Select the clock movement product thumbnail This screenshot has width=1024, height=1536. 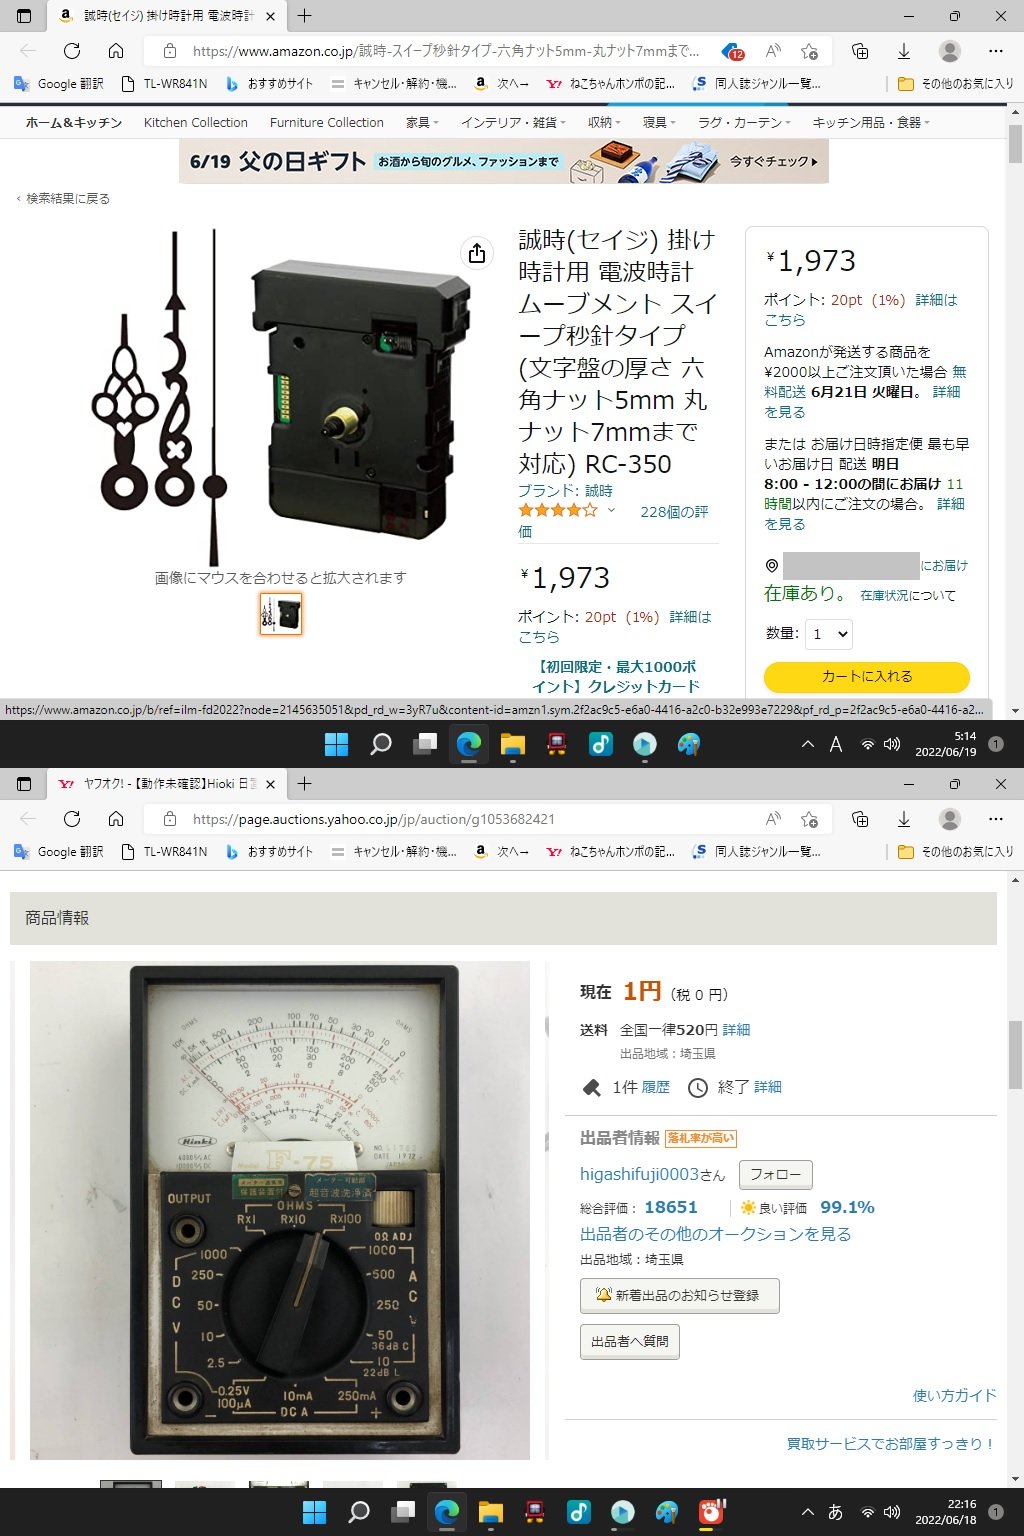(281, 614)
